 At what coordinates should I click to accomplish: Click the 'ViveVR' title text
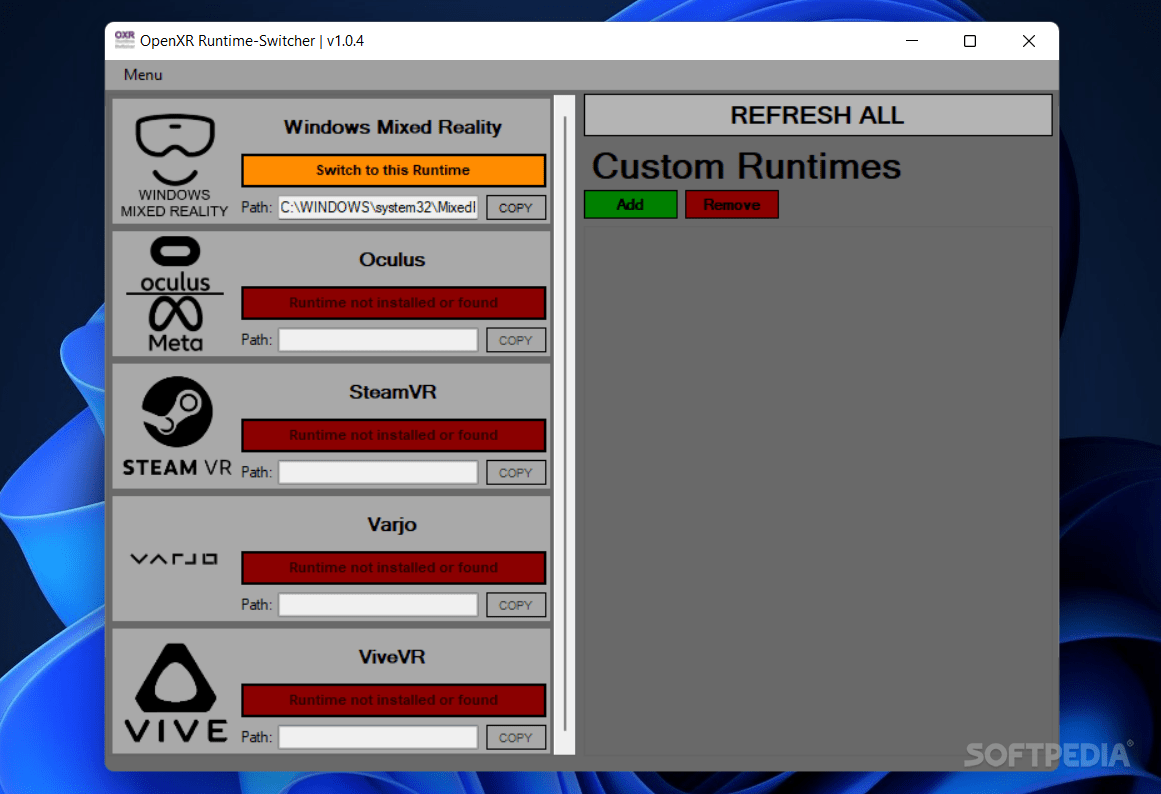(x=392, y=657)
